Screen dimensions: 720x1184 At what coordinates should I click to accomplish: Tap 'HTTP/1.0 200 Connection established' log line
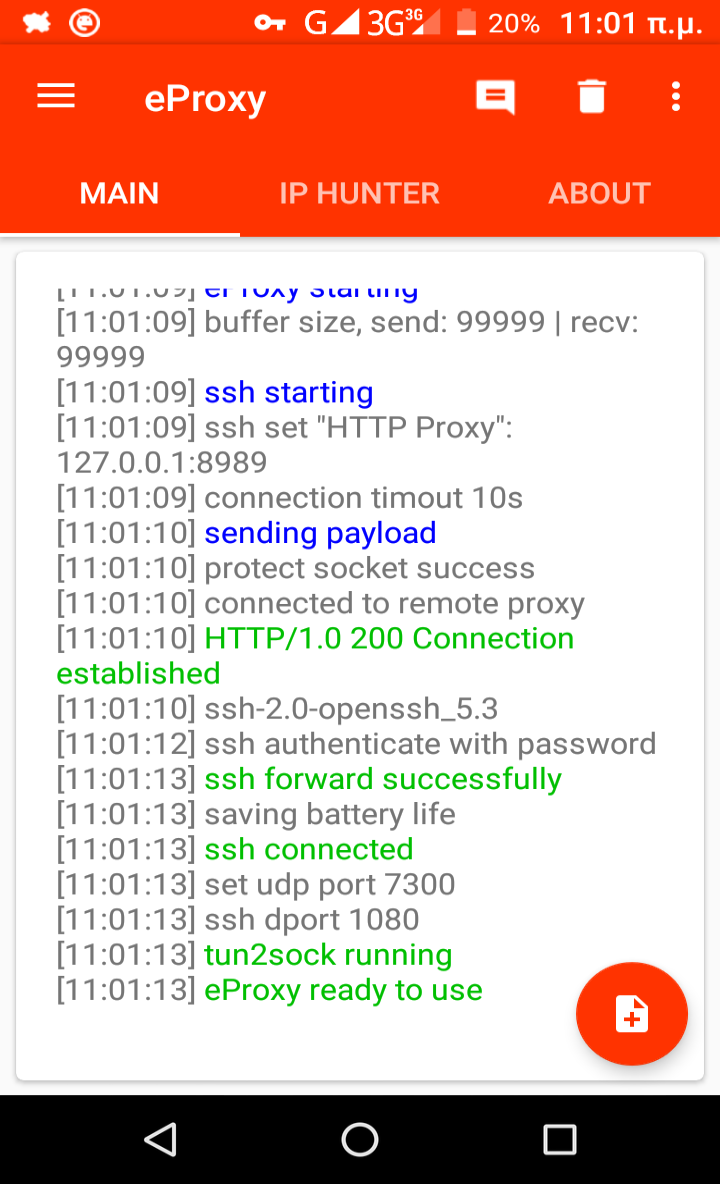point(315,656)
